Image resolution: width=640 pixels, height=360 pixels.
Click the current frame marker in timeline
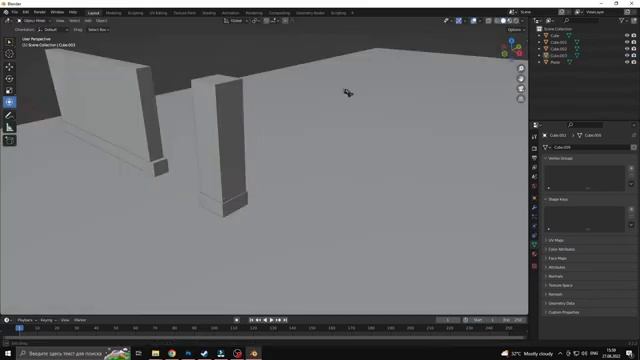coord(19,328)
